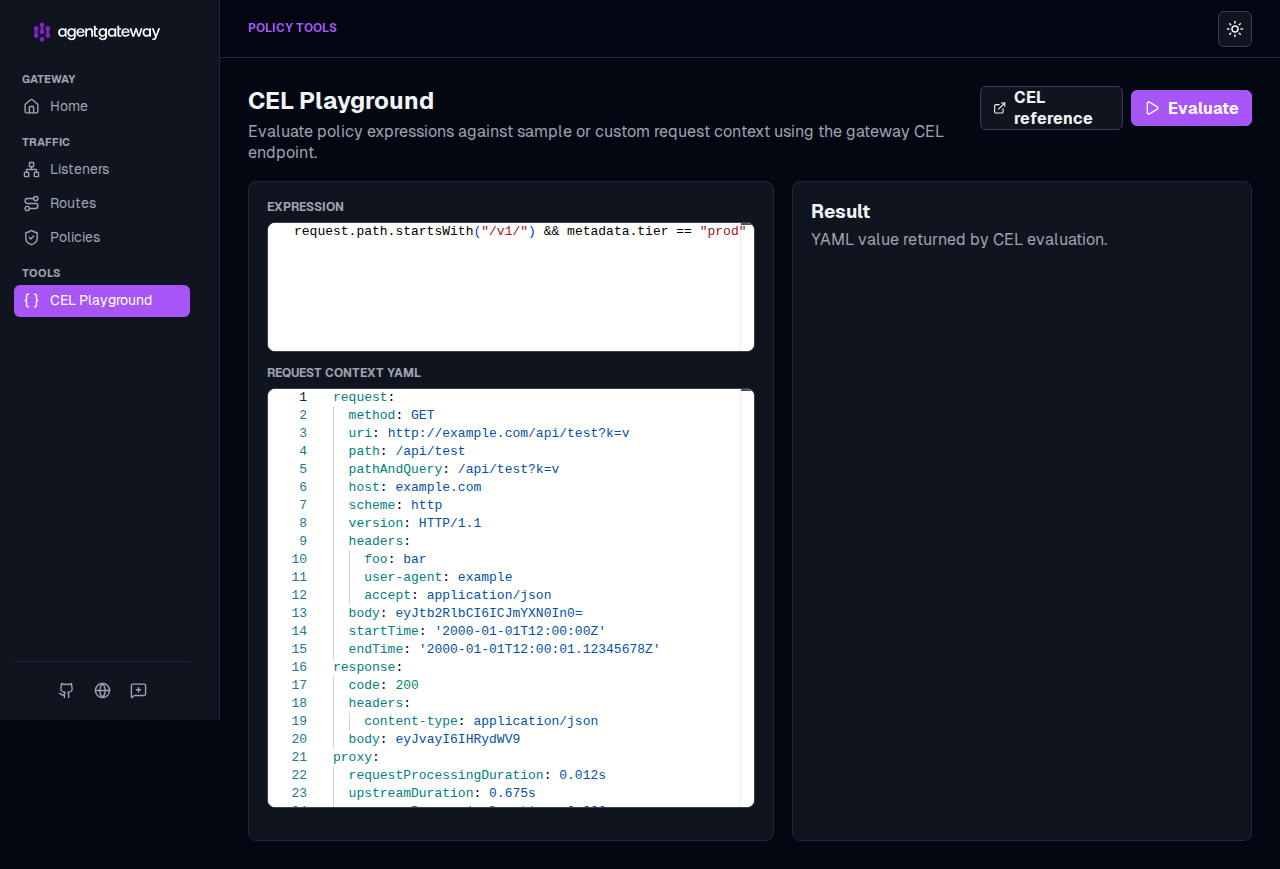Click the Result panel heading
This screenshot has height=869, width=1280.
point(841,211)
